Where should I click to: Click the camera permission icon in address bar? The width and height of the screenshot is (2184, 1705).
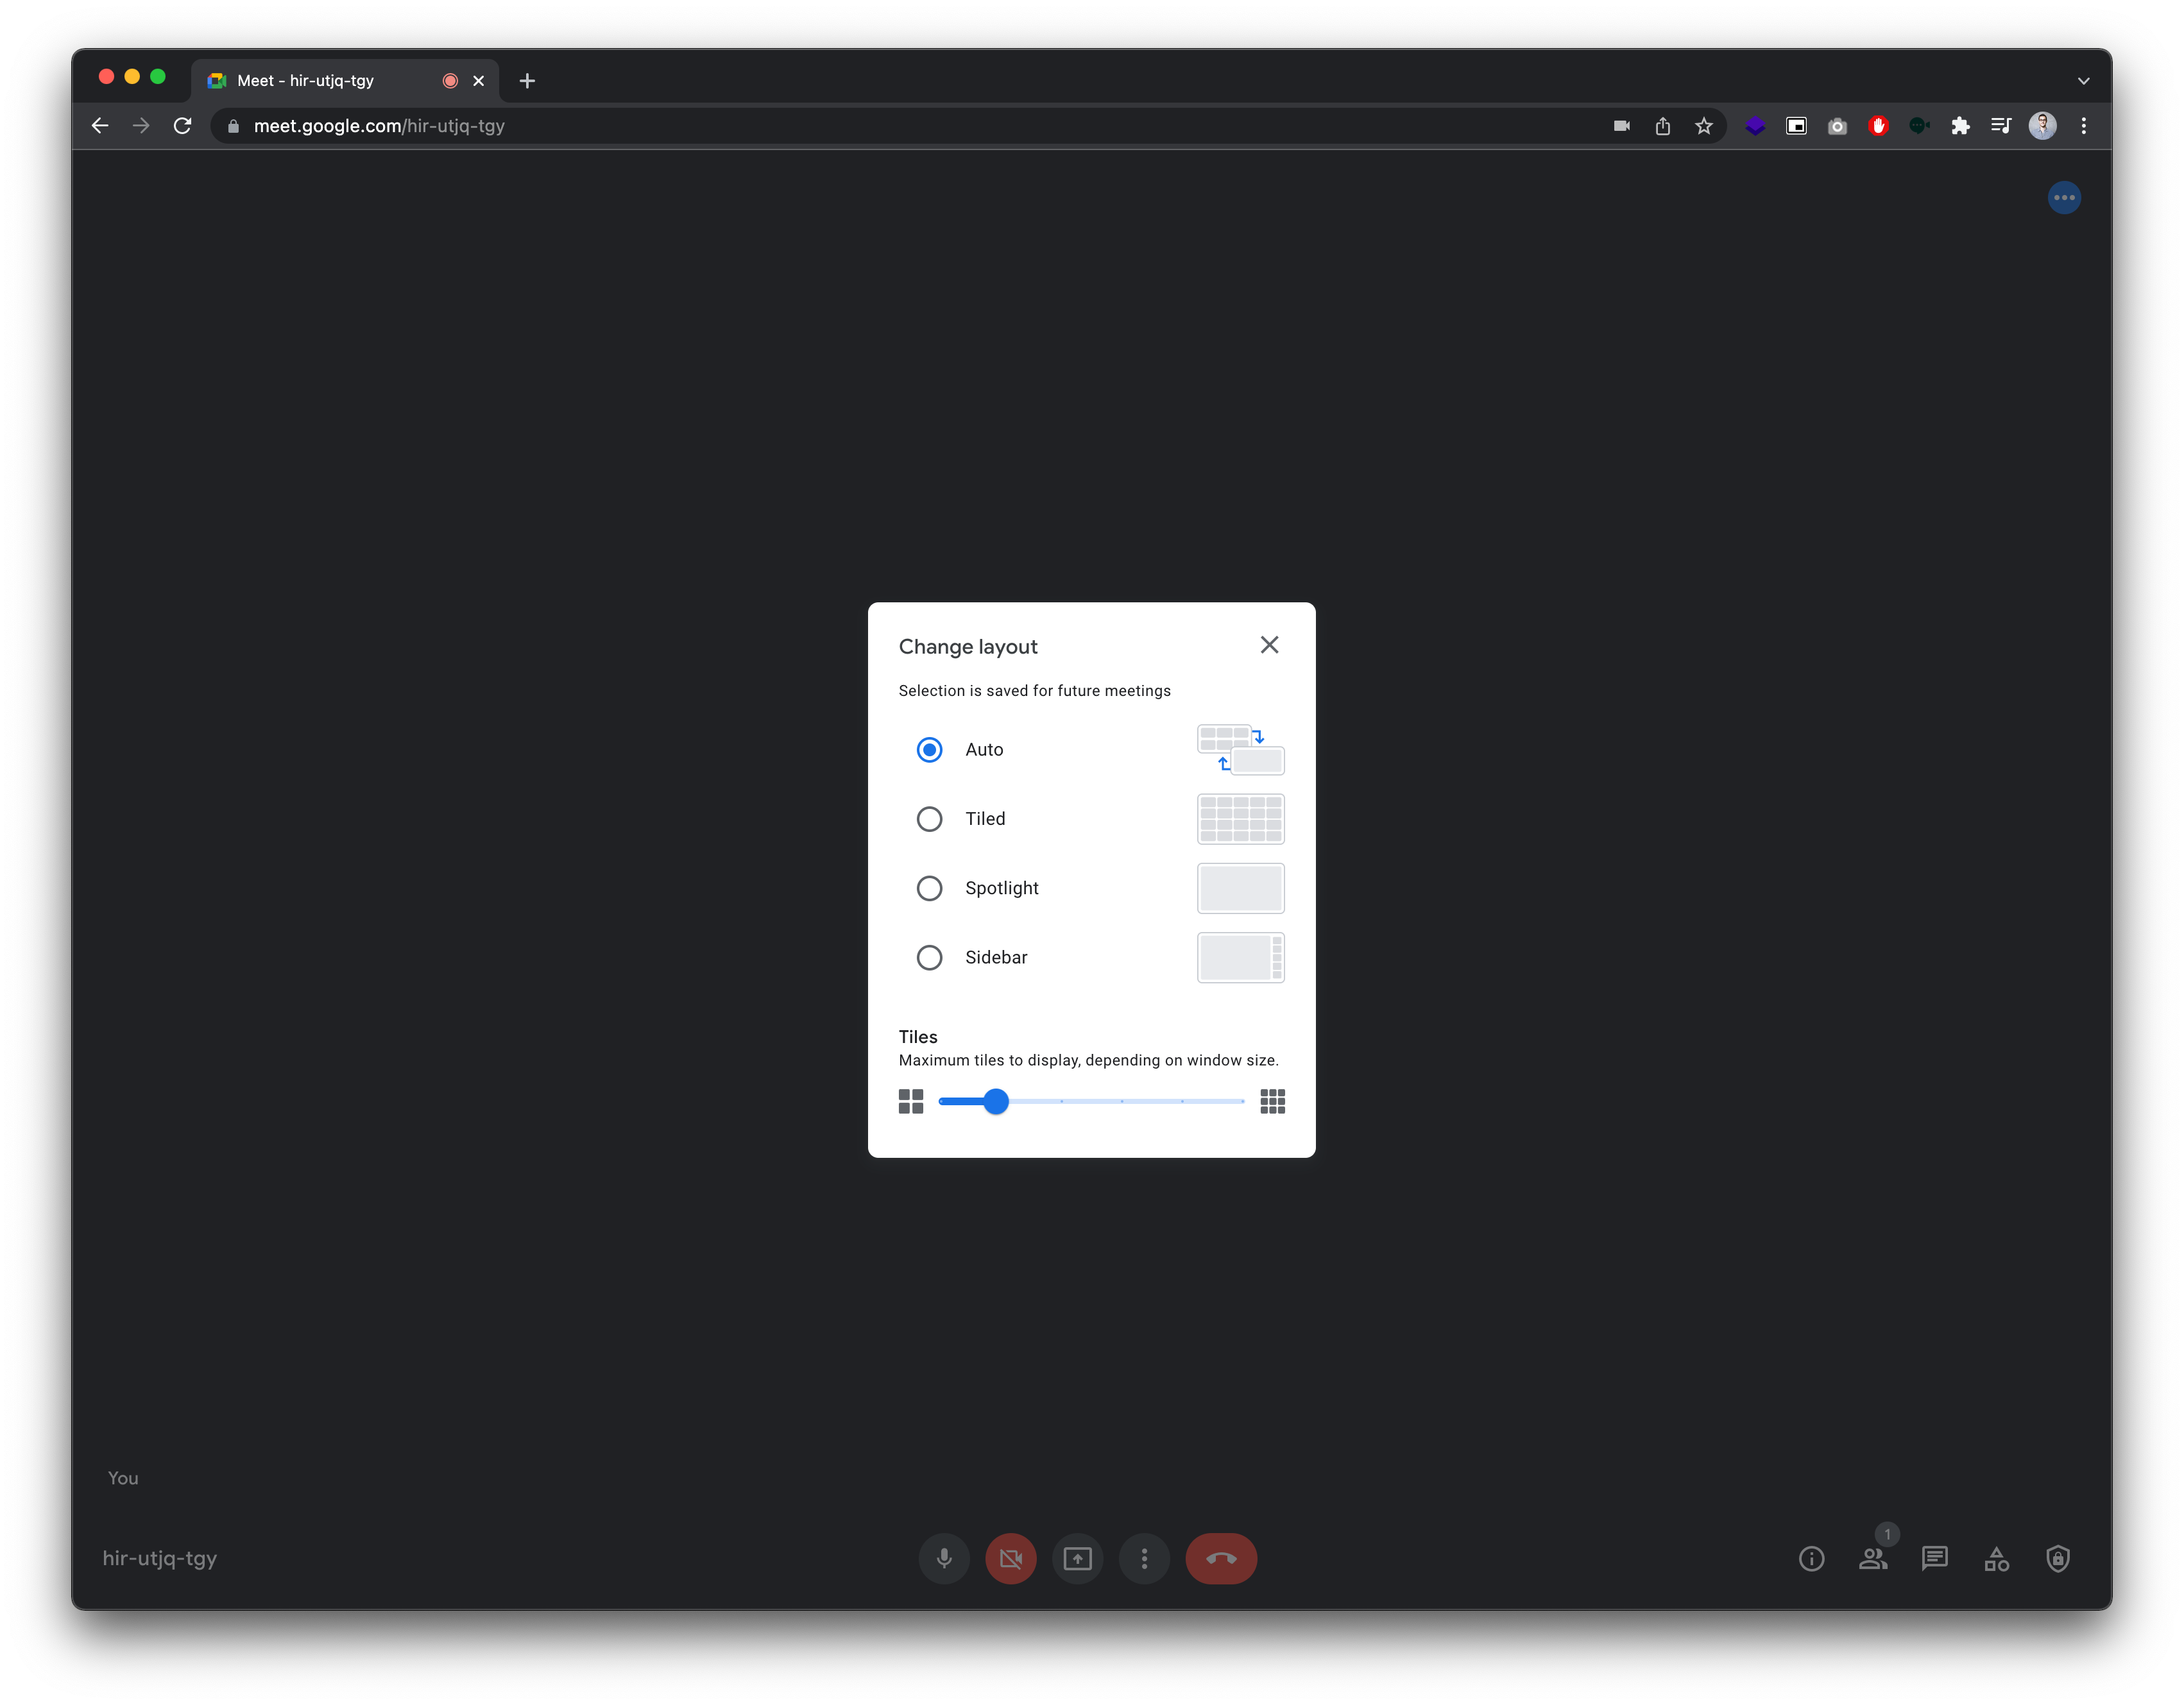click(x=1621, y=126)
